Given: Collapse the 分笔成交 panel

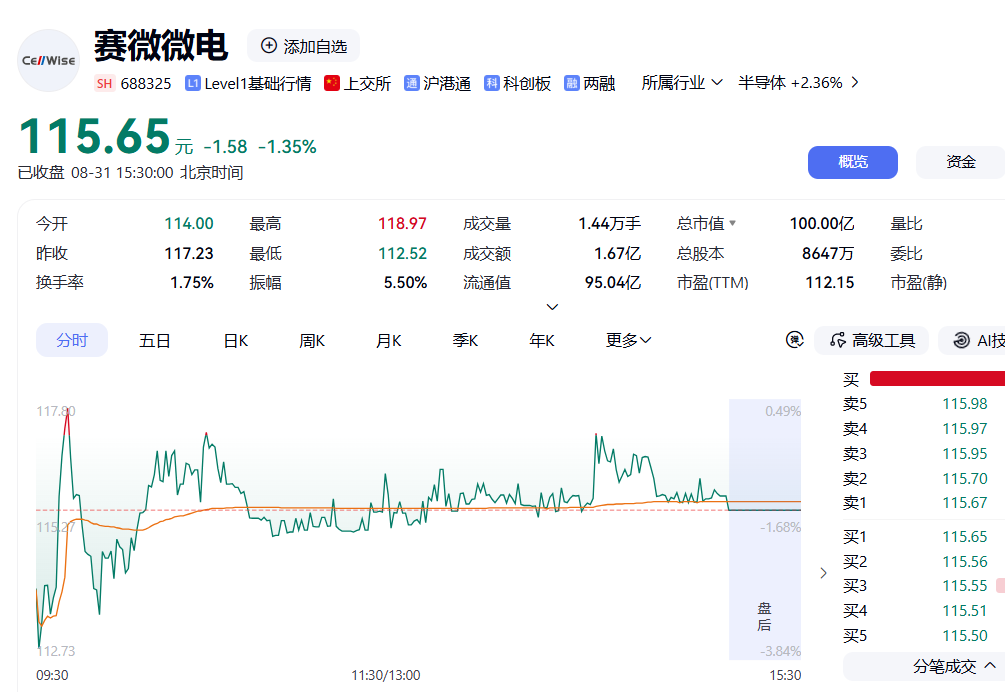Looking at the screenshot, I should [x=990, y=665].
